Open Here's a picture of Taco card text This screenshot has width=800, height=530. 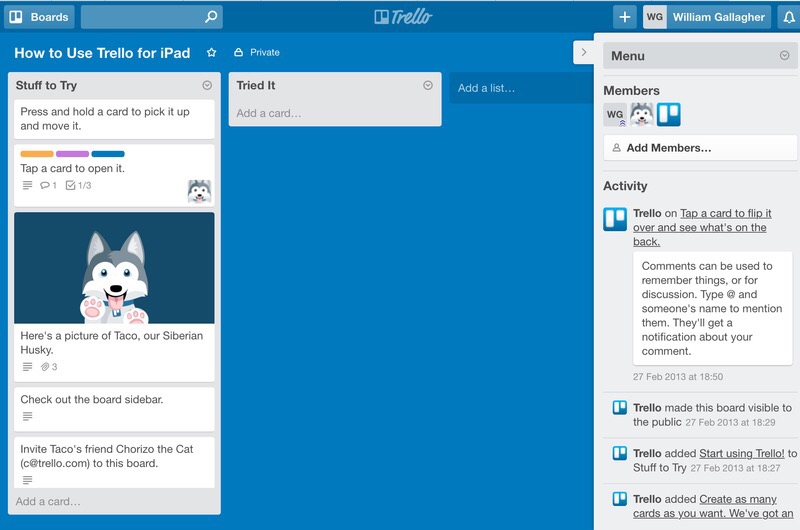(112, 343)
